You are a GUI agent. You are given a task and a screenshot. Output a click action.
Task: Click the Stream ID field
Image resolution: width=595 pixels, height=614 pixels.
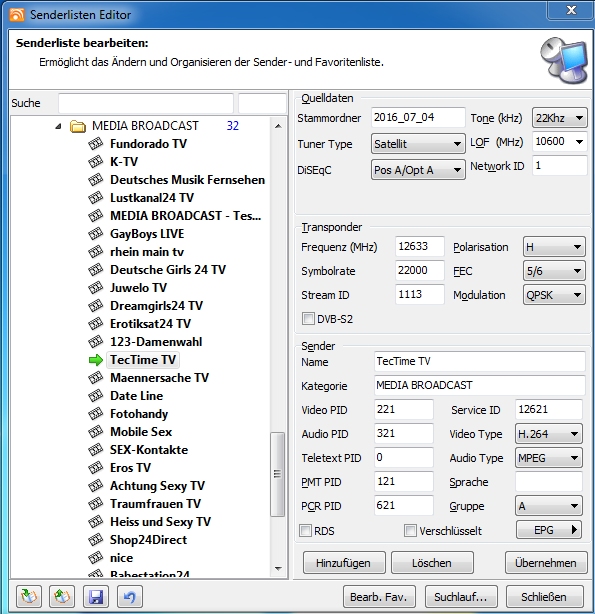pos(420,294)
